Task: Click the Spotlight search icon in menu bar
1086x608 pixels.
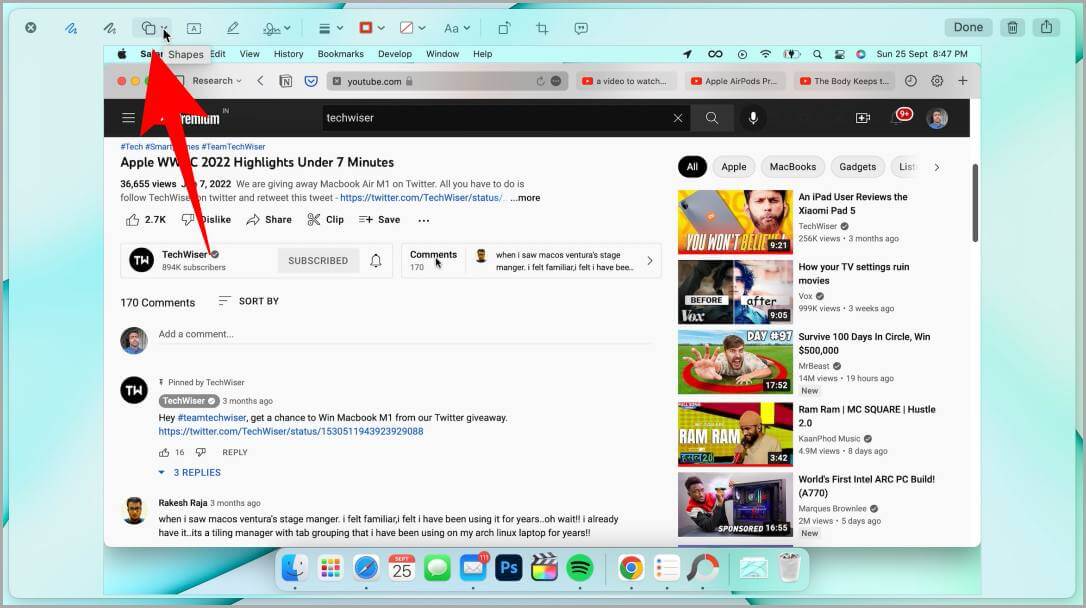Action: 817,54
